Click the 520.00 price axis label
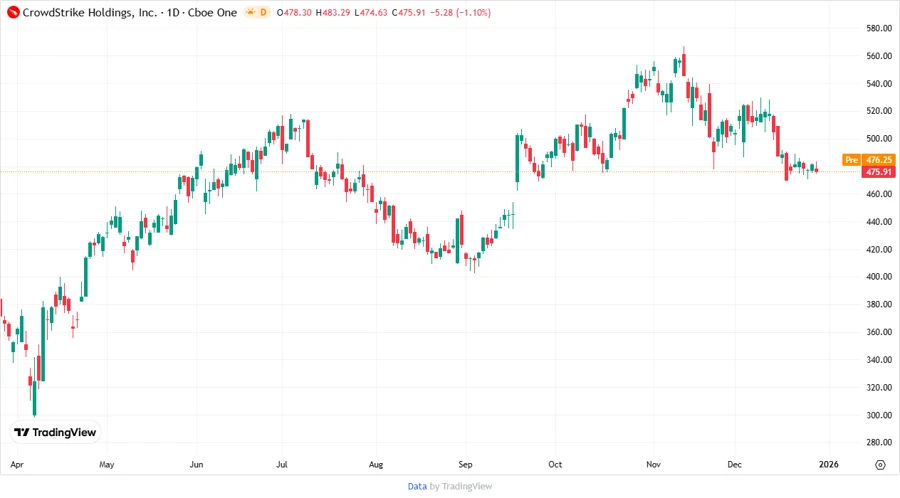Image resolution: width=900 pixels, height=498 pixels. pos(879,111)
